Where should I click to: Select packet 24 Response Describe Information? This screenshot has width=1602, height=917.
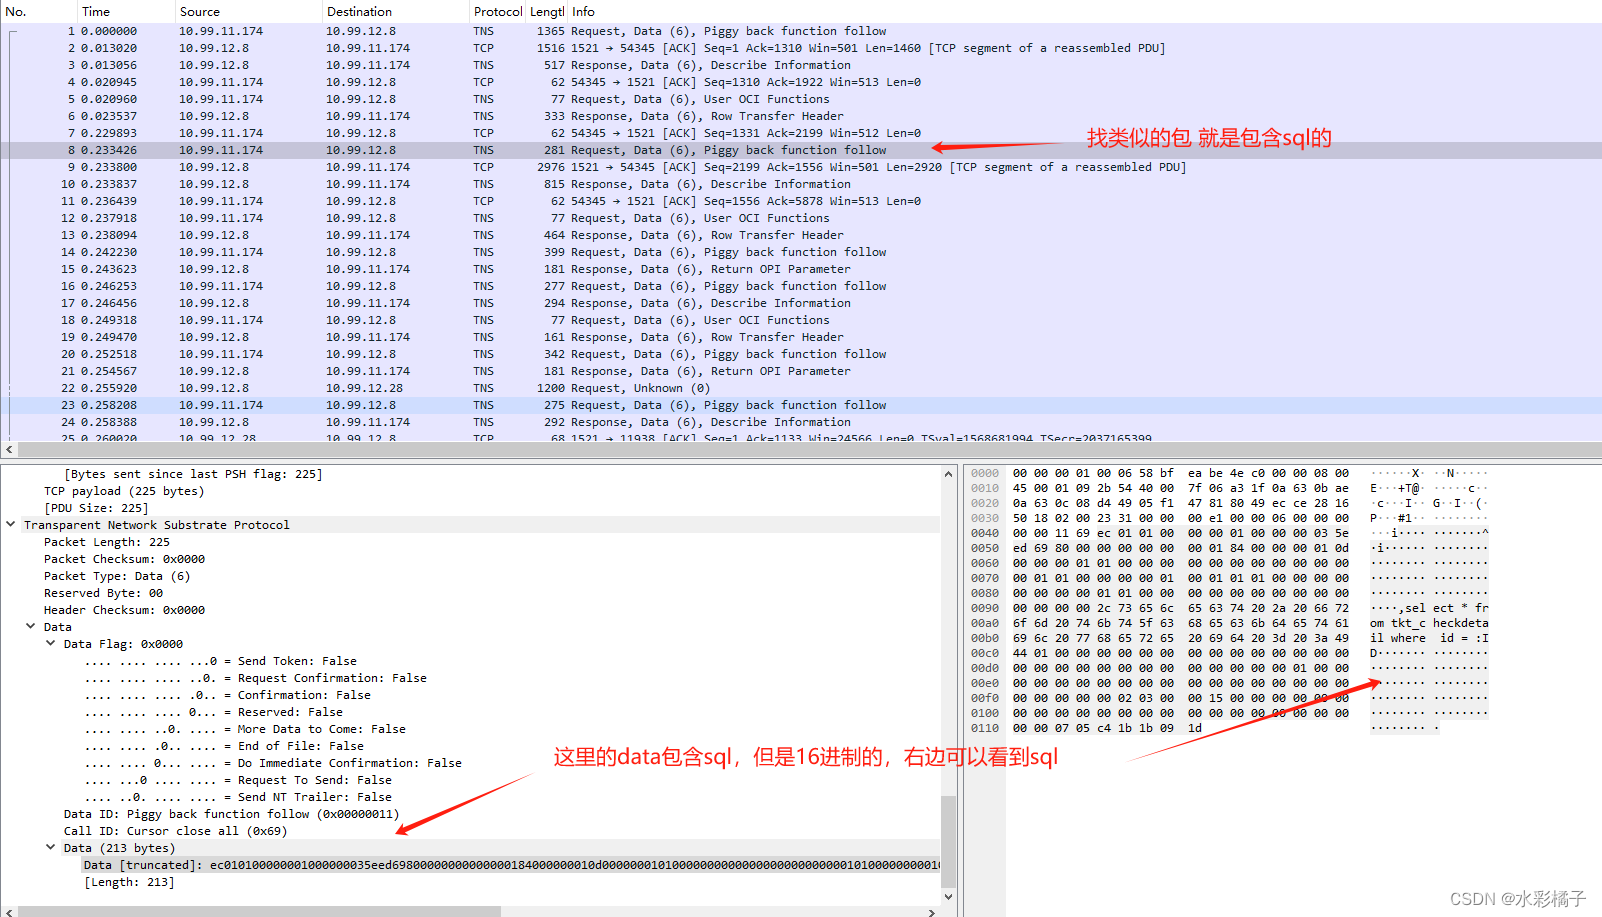801,422
